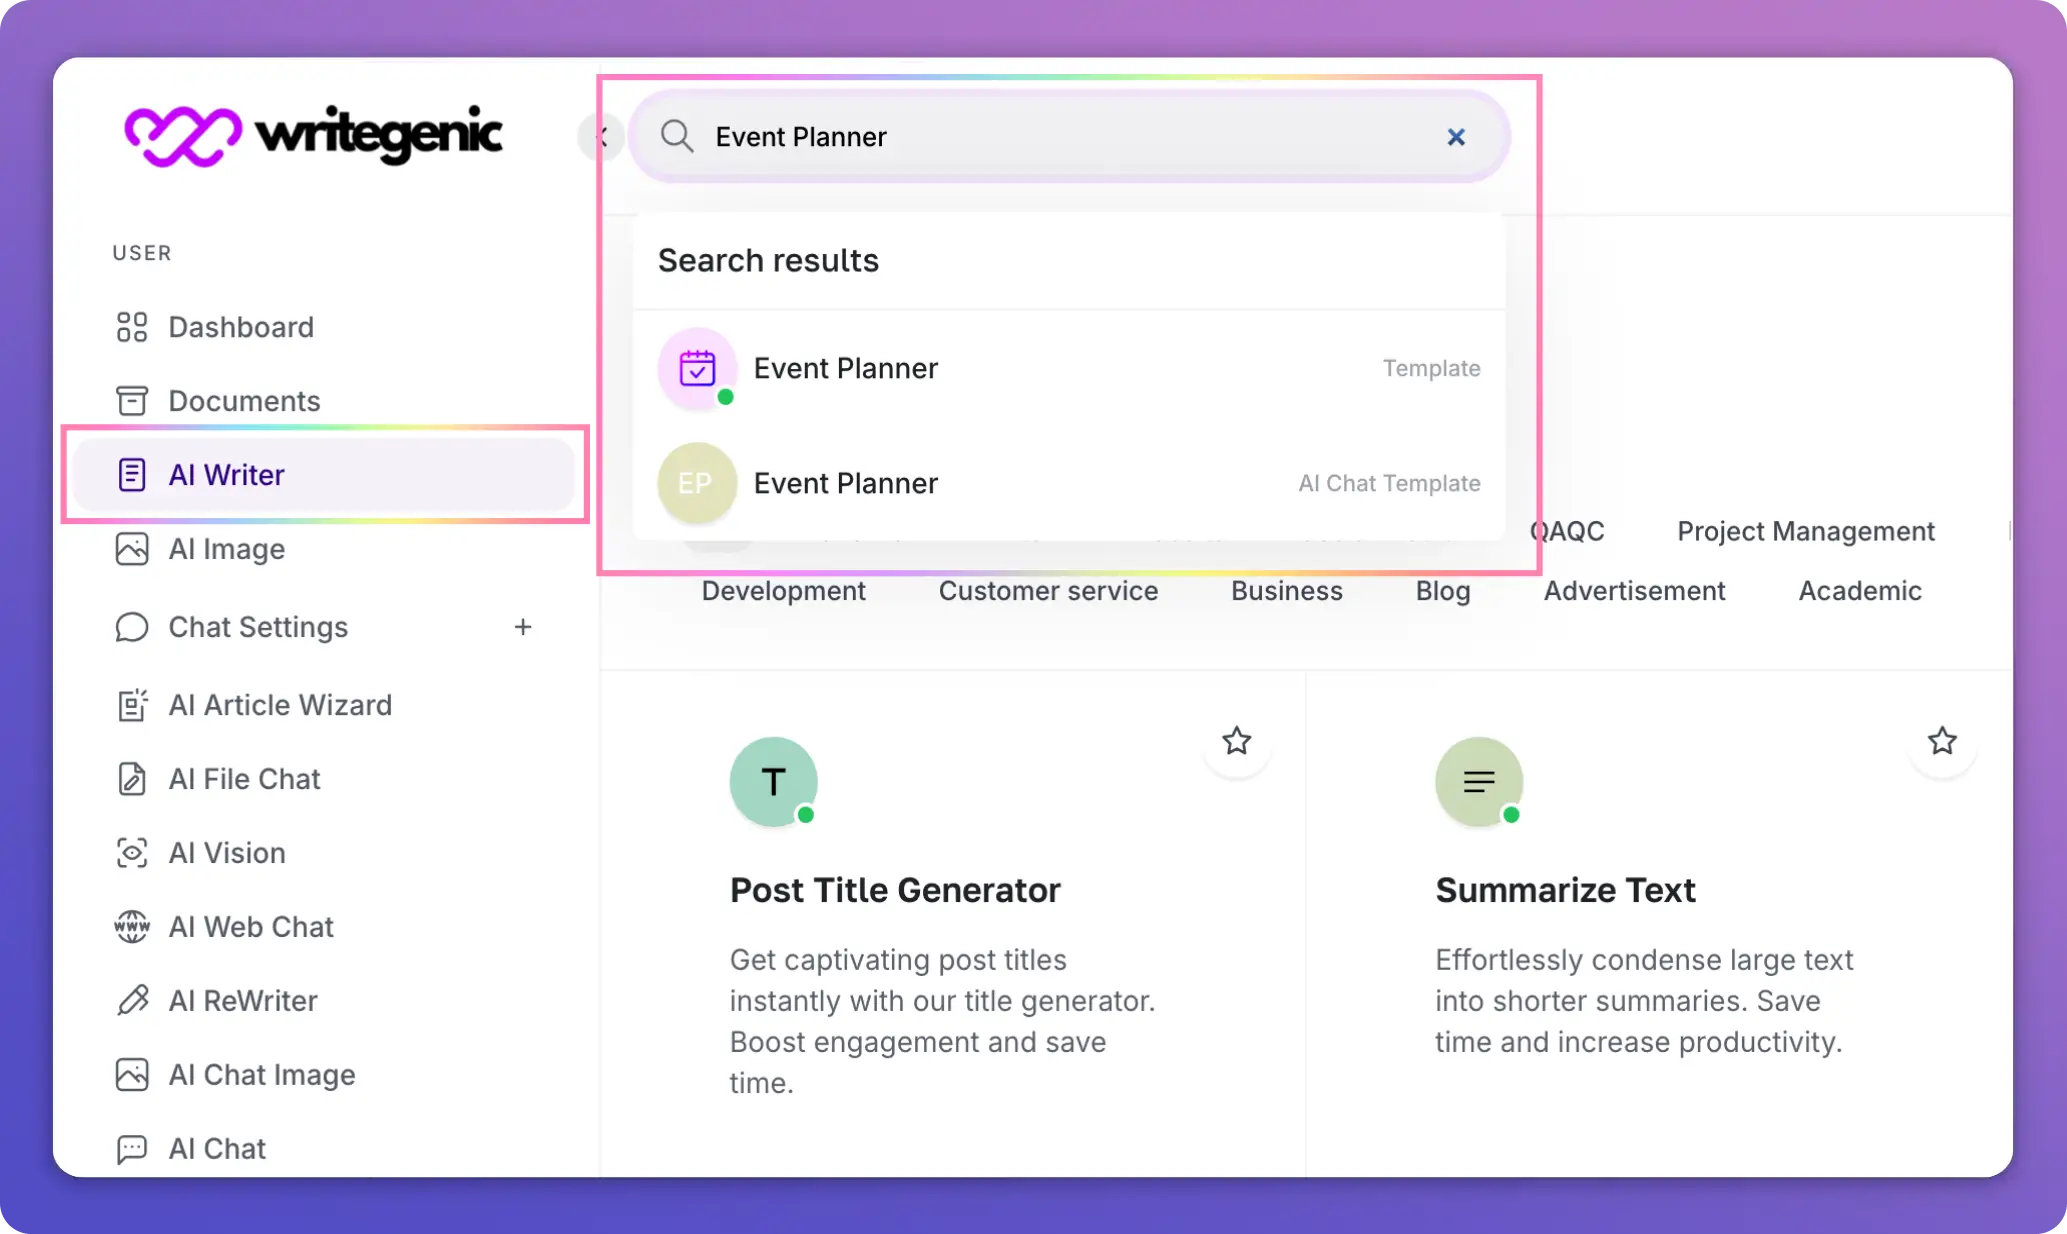Image resolution: width=2067 pixels, height=1234 pixels.
Task: Click the AI Vision eye-scan icon
Action: [x=132, y=853]
